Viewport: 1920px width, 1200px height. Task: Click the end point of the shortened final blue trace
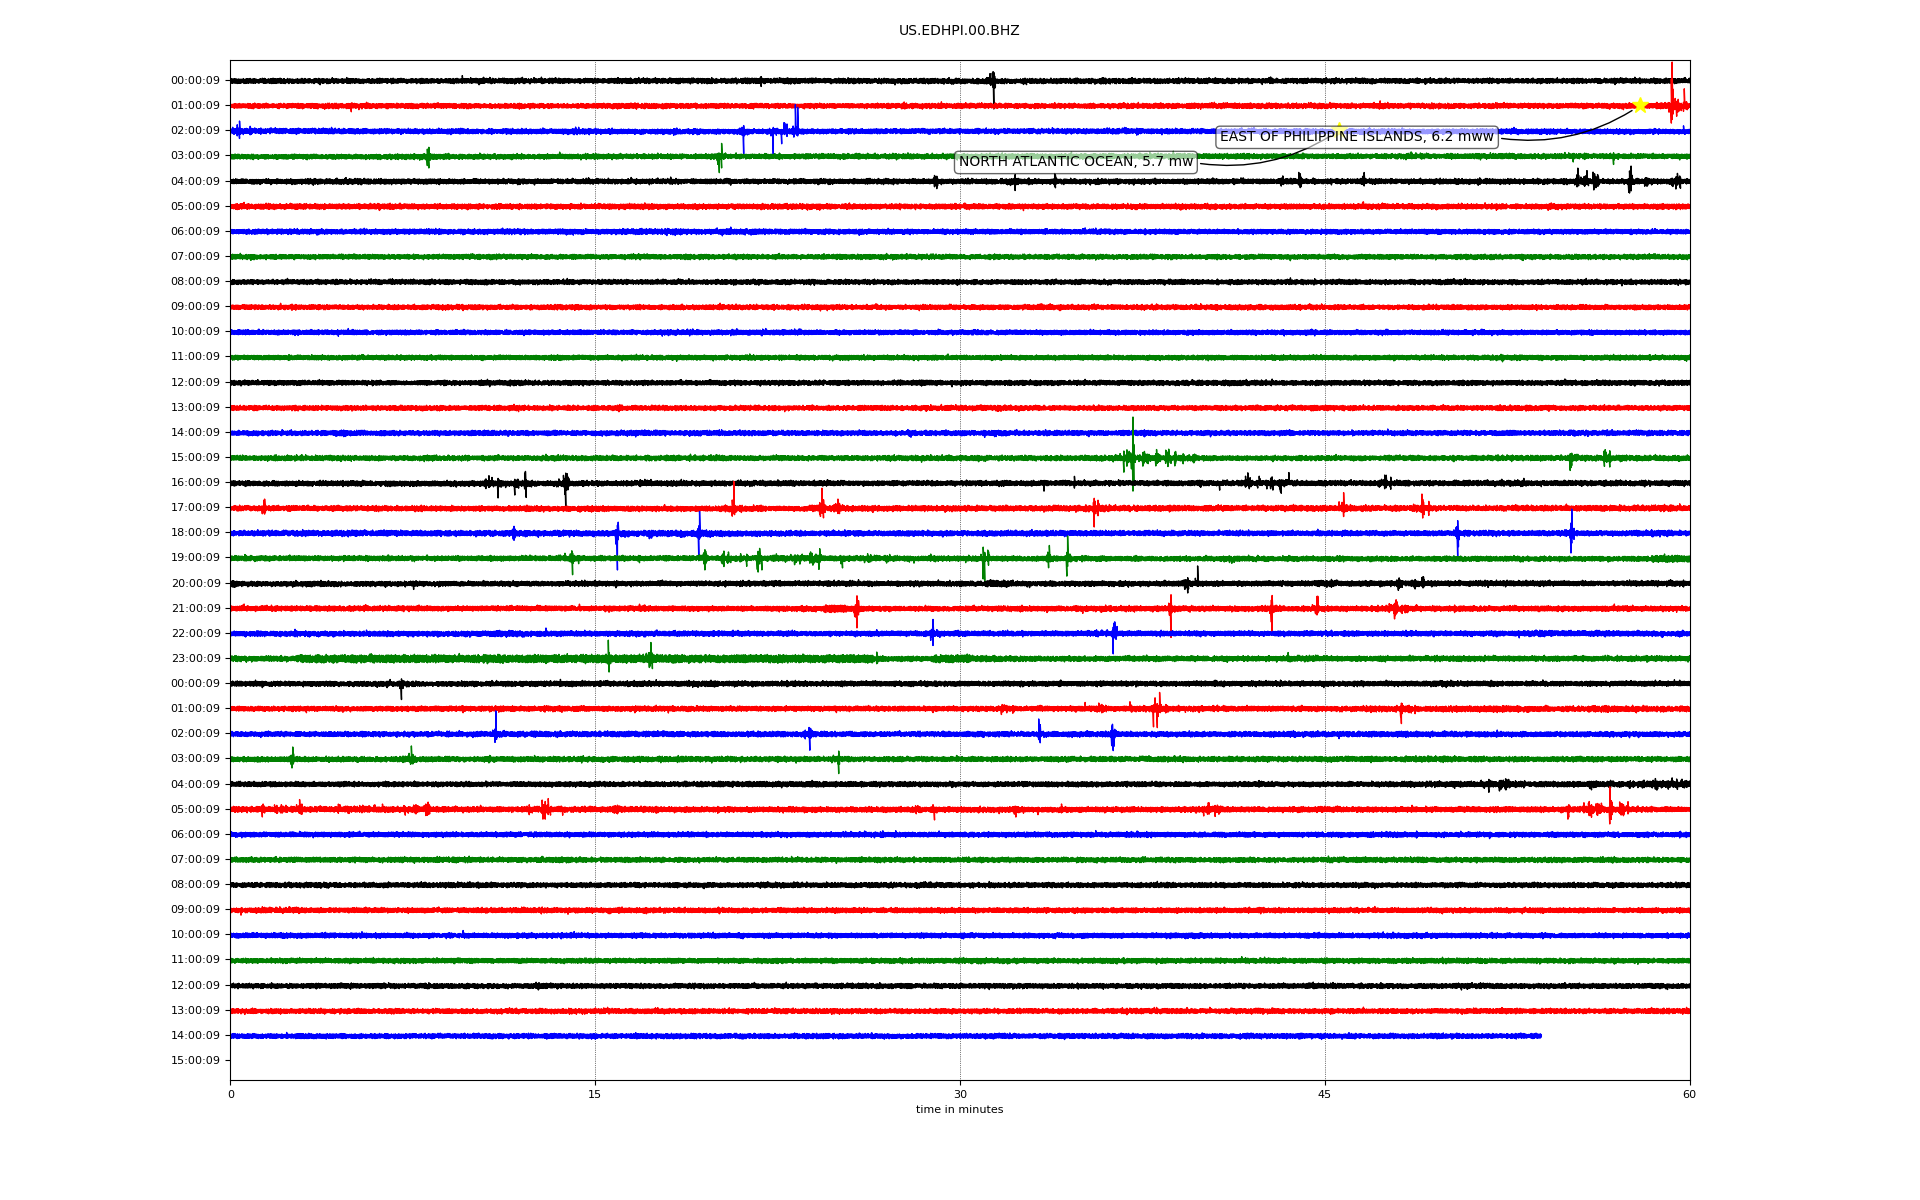click(1540, 1036)
